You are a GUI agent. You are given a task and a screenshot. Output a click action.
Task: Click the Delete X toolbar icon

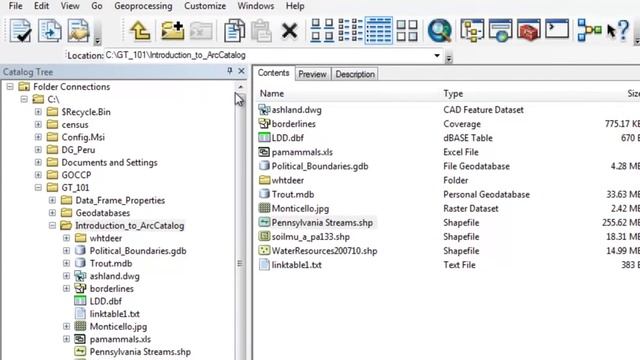(289, 31)
